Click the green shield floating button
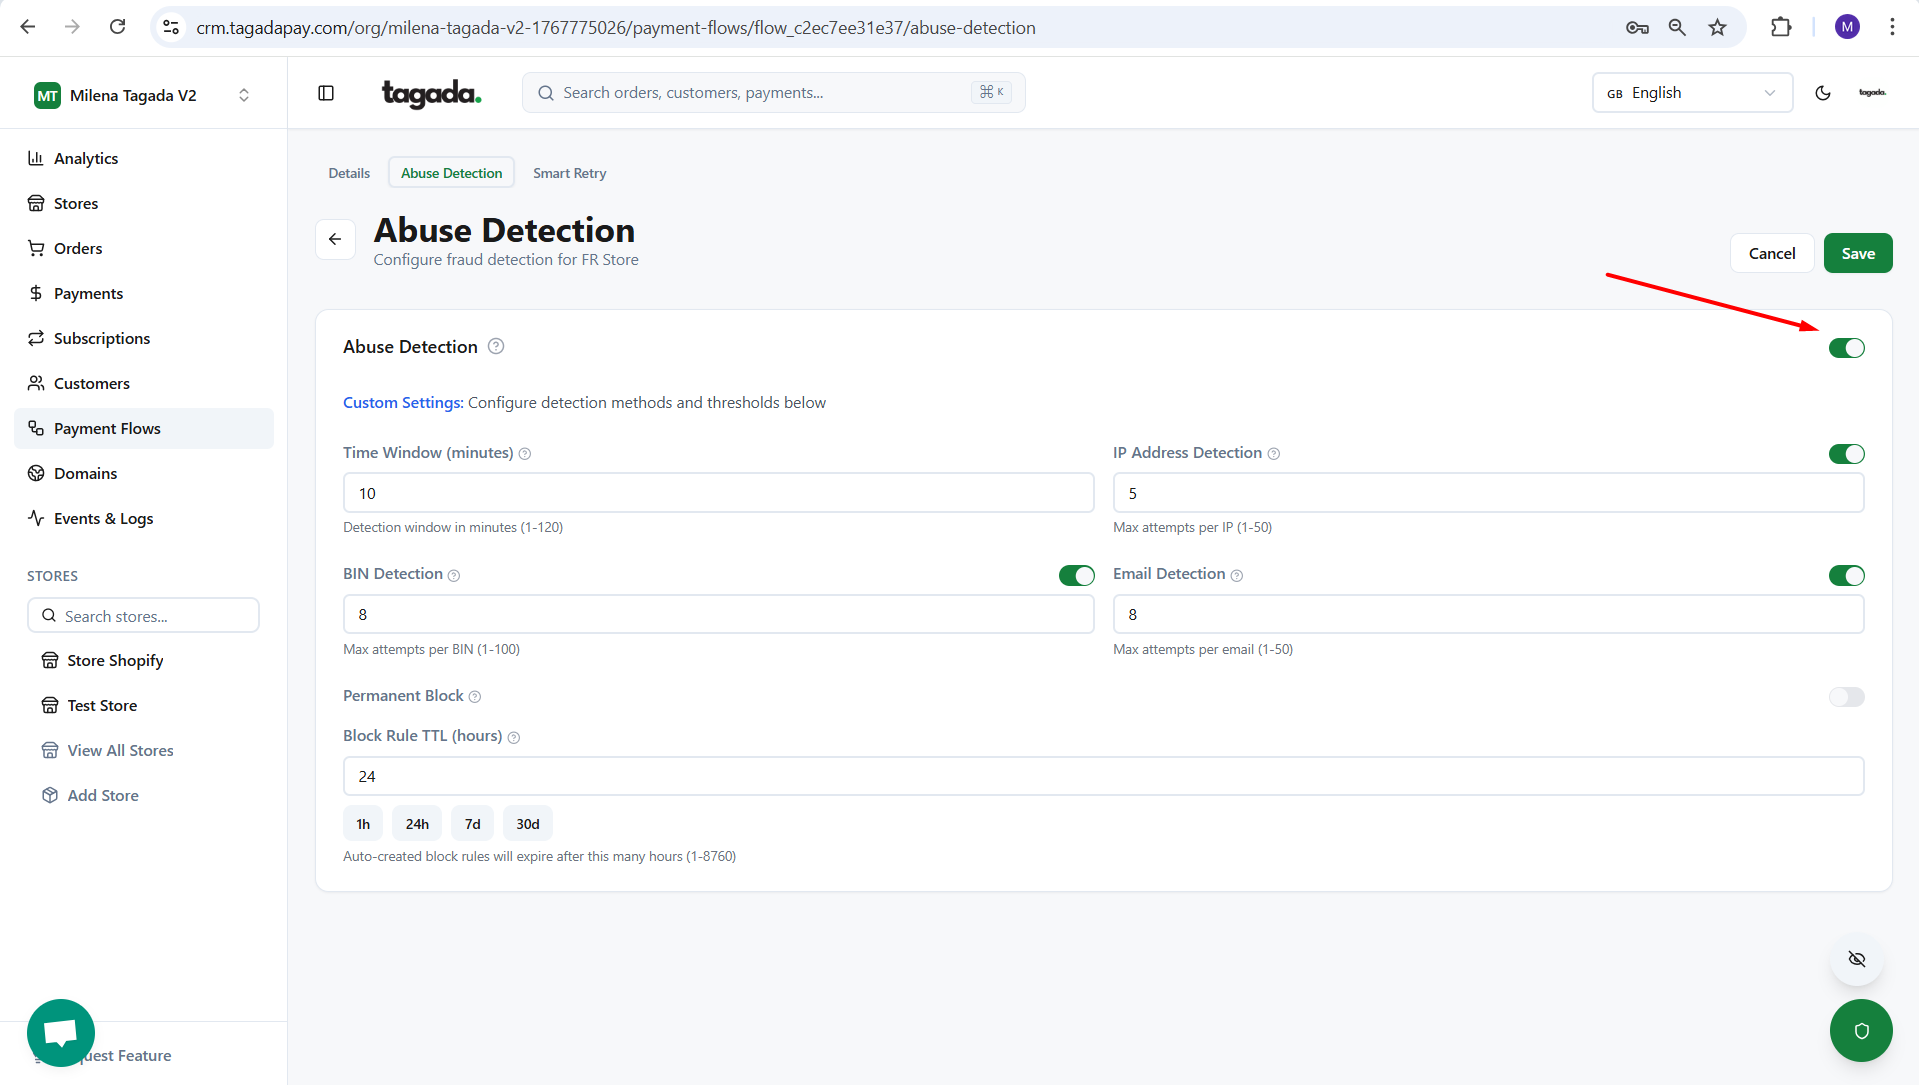This screenshot has width=1919, height=1085. (x=1860, y=1030)
